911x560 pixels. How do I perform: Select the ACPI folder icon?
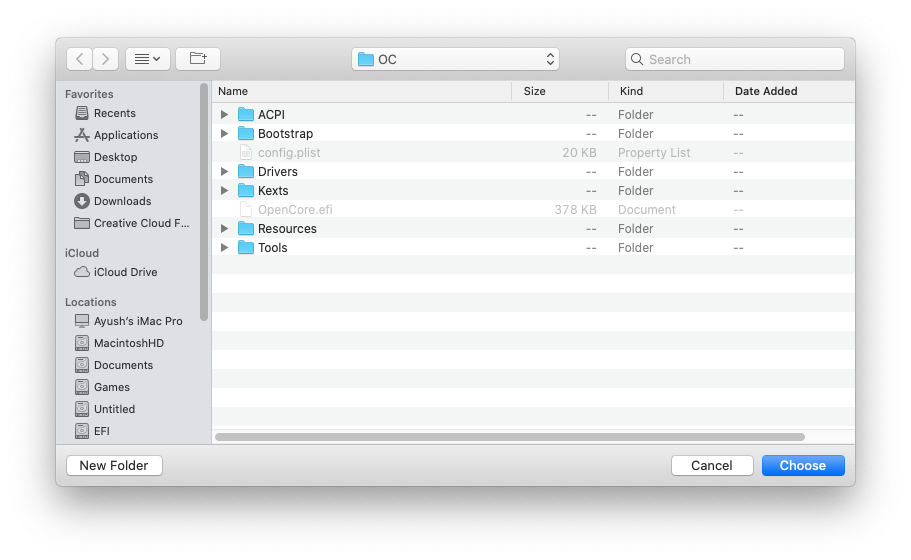pos(246,114)
